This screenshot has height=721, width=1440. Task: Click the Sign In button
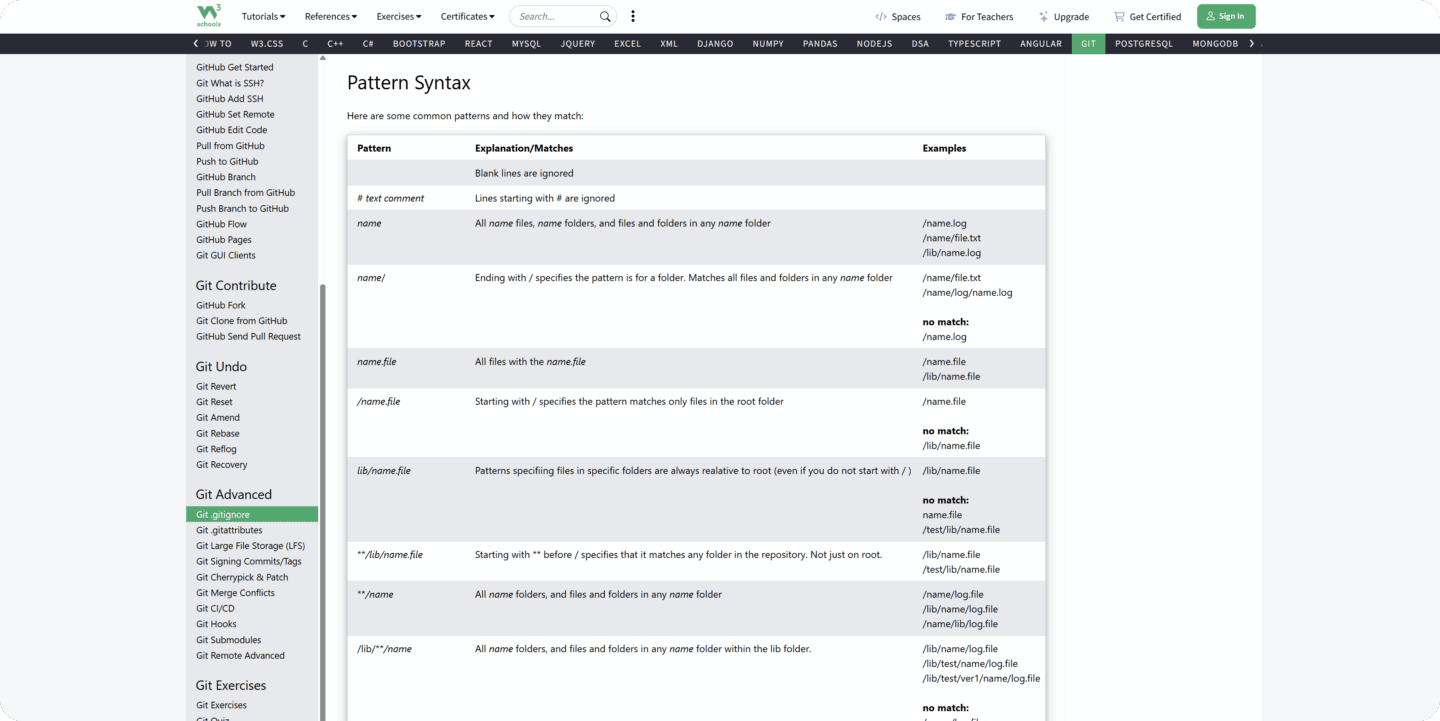(x=1226, y=16)
